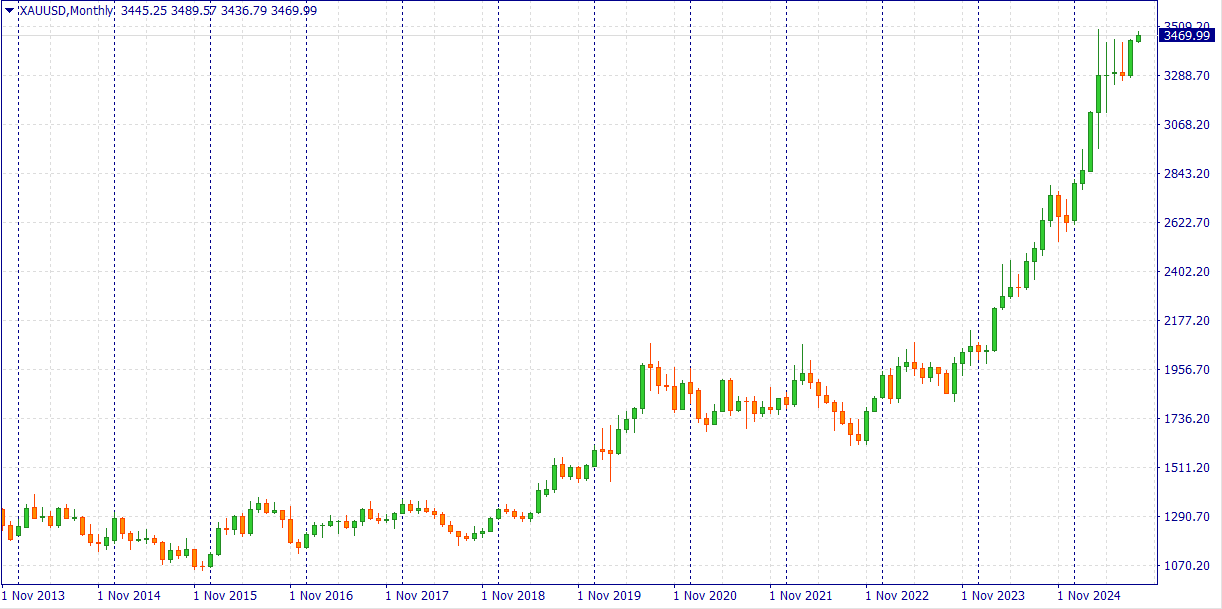1222x609 pixels.
Task: Click the 1 Nov 2016 date label
Action: 321,596
